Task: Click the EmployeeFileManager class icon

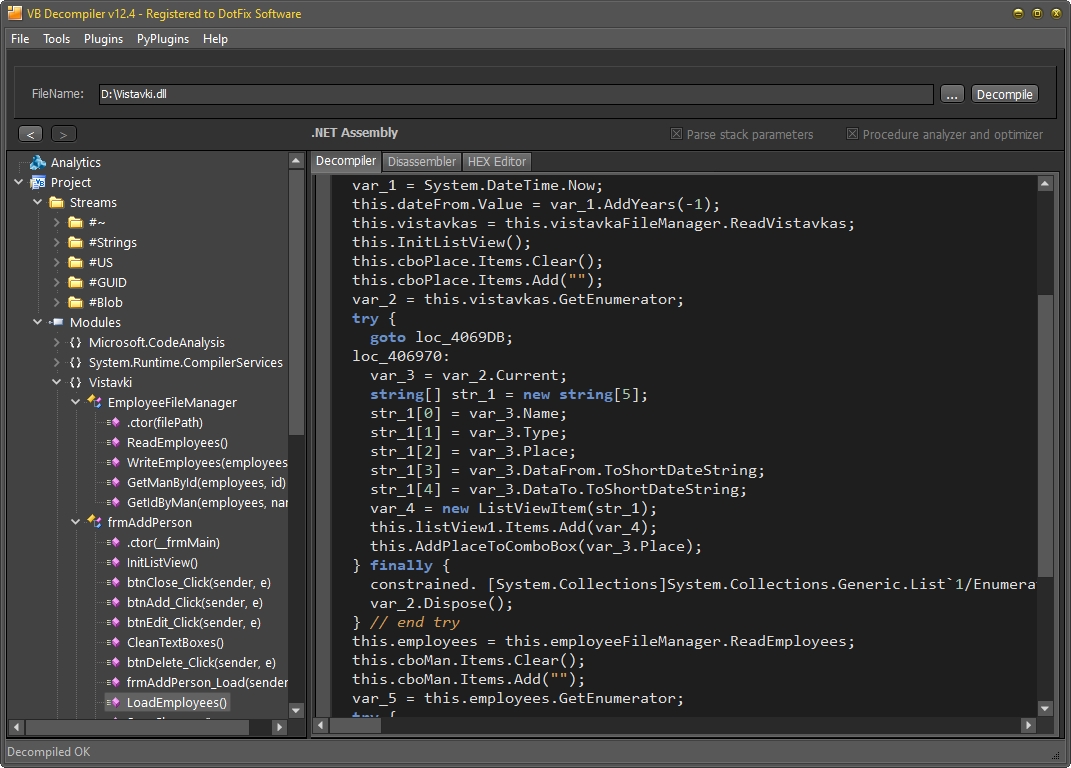Action: [94, 402]
